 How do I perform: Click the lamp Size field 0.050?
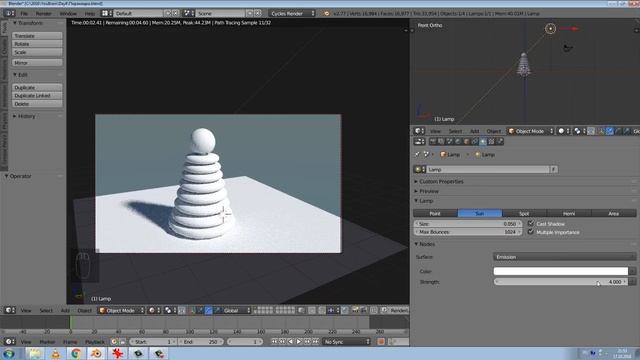pos(467,224)
